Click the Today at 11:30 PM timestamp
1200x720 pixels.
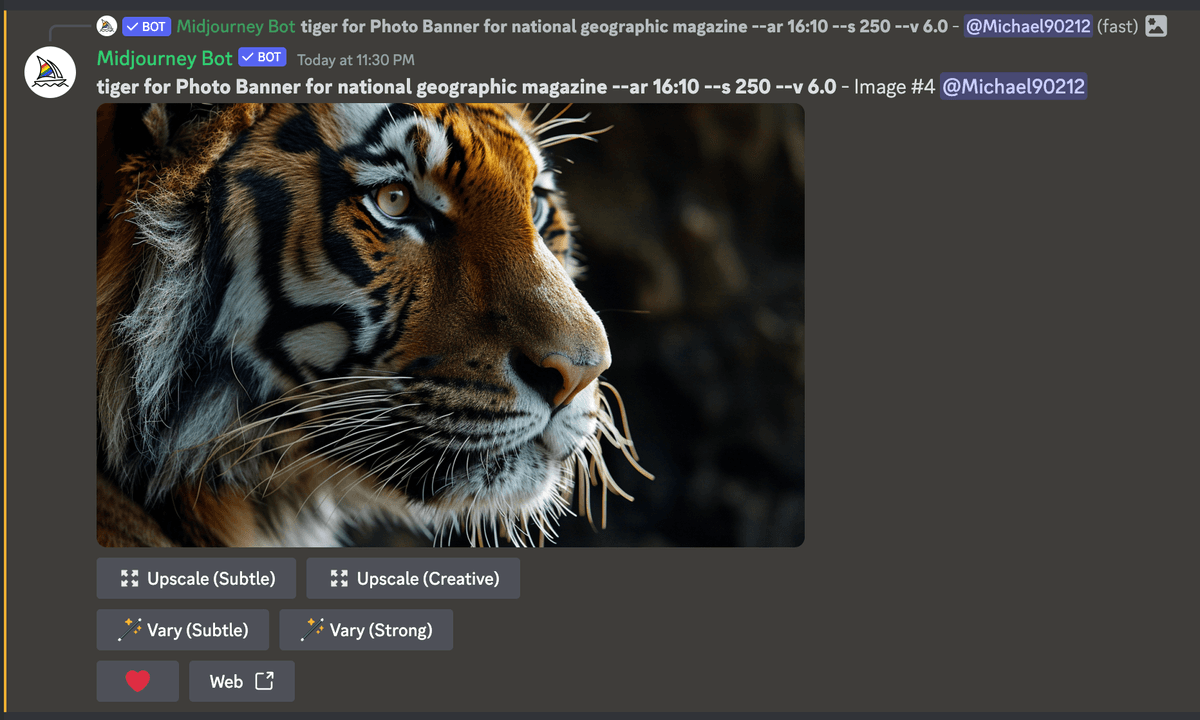(356, 60)
